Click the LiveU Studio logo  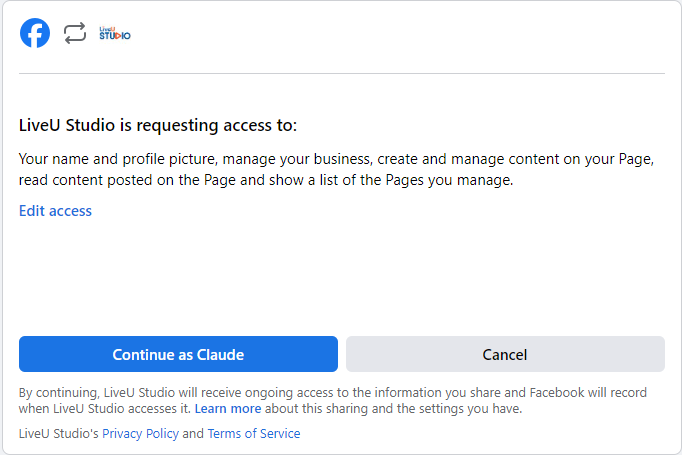pos(115,33)
